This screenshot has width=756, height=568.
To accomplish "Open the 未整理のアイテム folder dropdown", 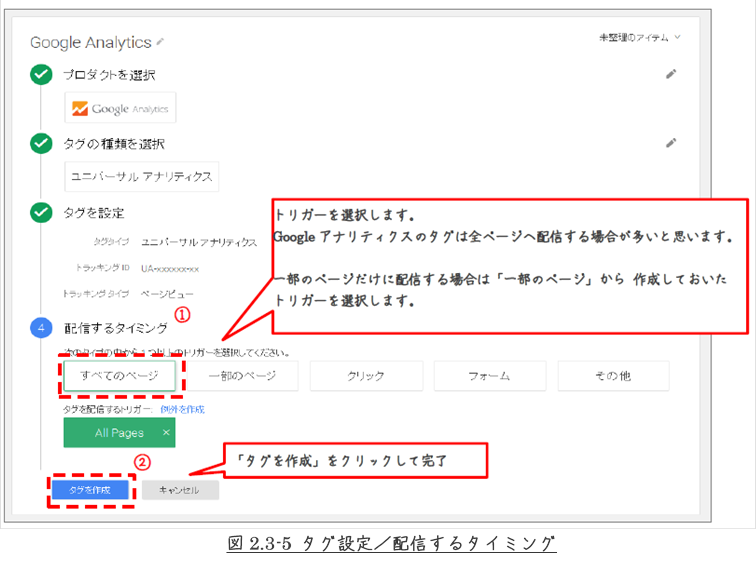I will click(x=640, y=37).
